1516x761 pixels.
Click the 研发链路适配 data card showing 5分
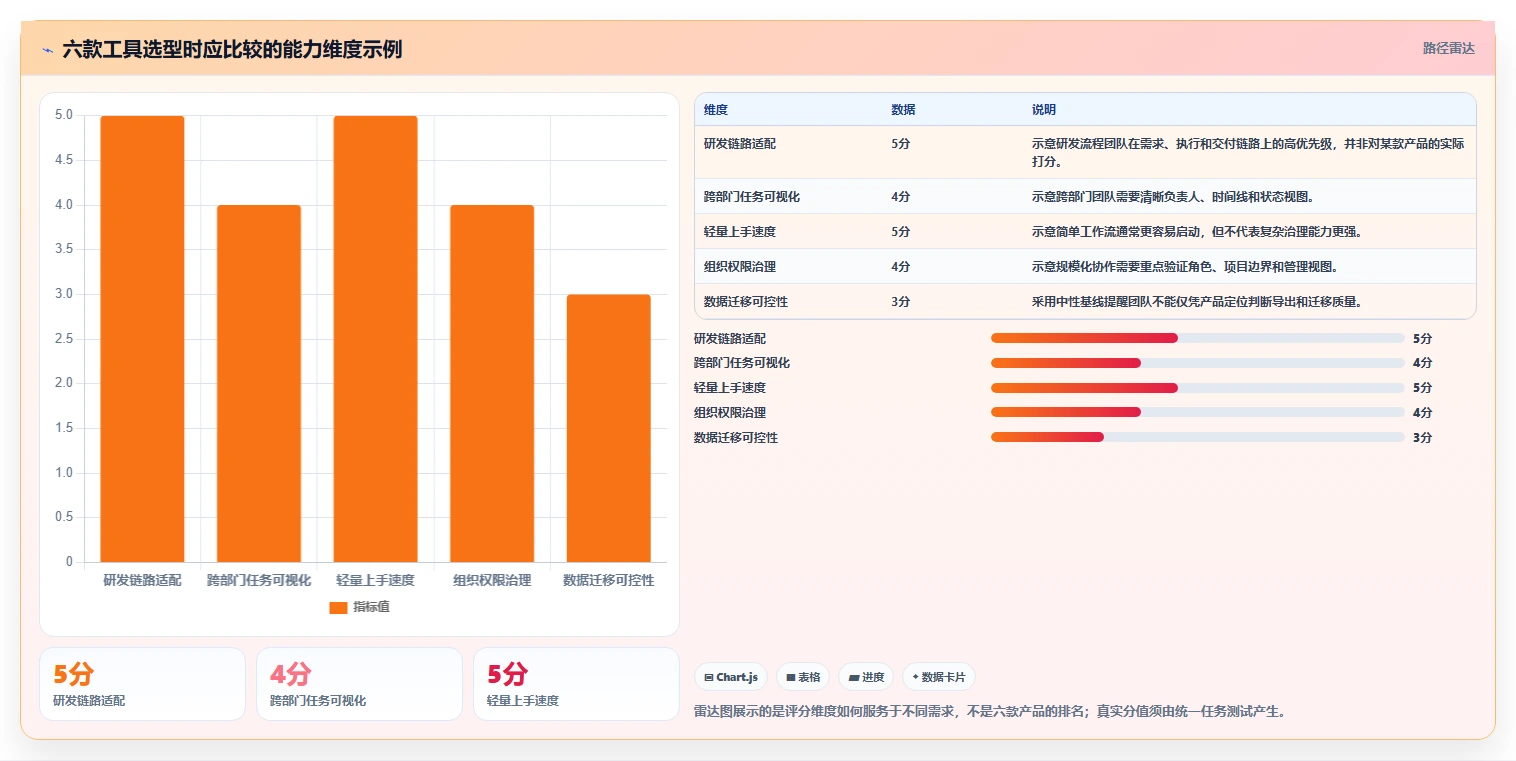coord(142,684)
